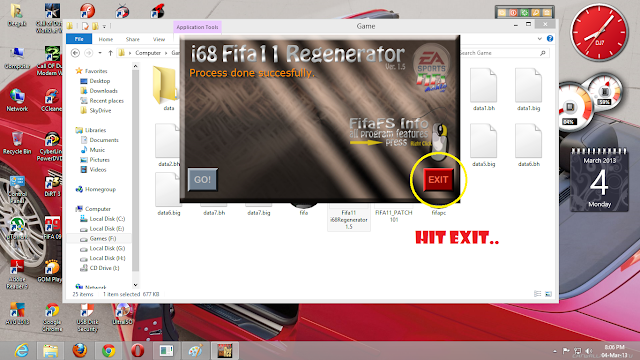Click the calendar gadget showing March 2013

pyautogui.click(x=599, y=180)
